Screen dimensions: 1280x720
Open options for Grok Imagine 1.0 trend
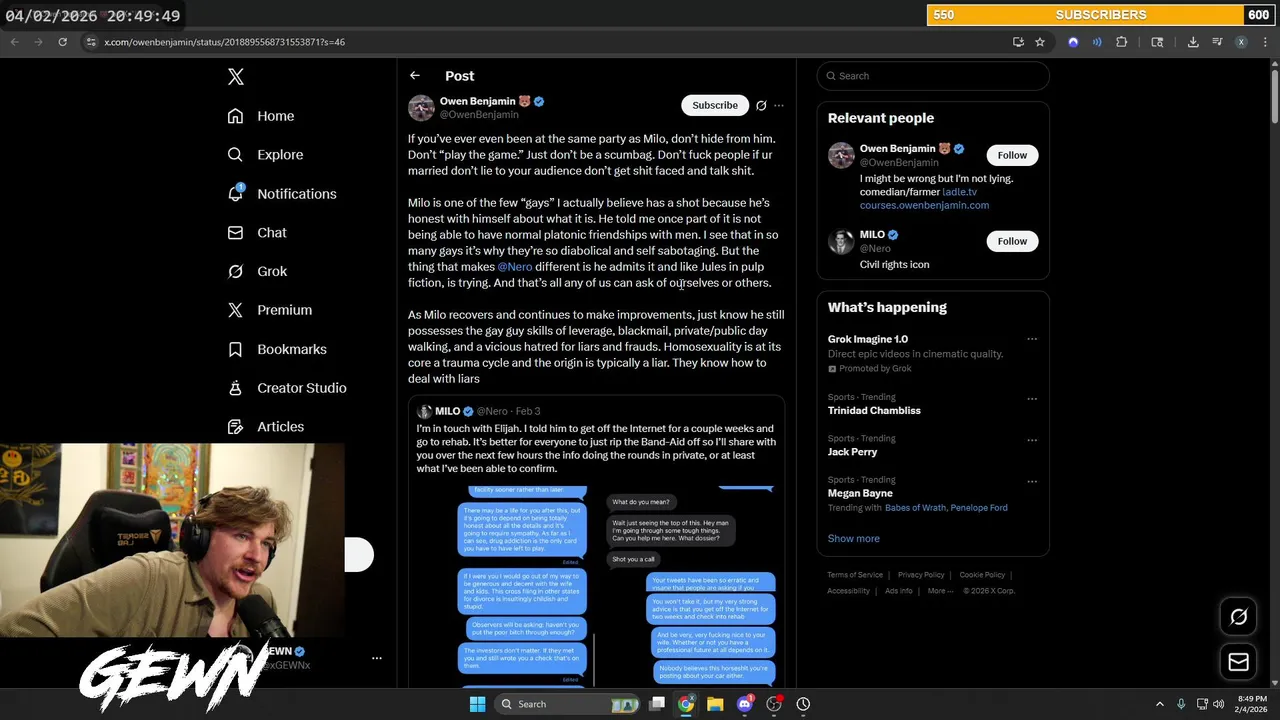1032,339
